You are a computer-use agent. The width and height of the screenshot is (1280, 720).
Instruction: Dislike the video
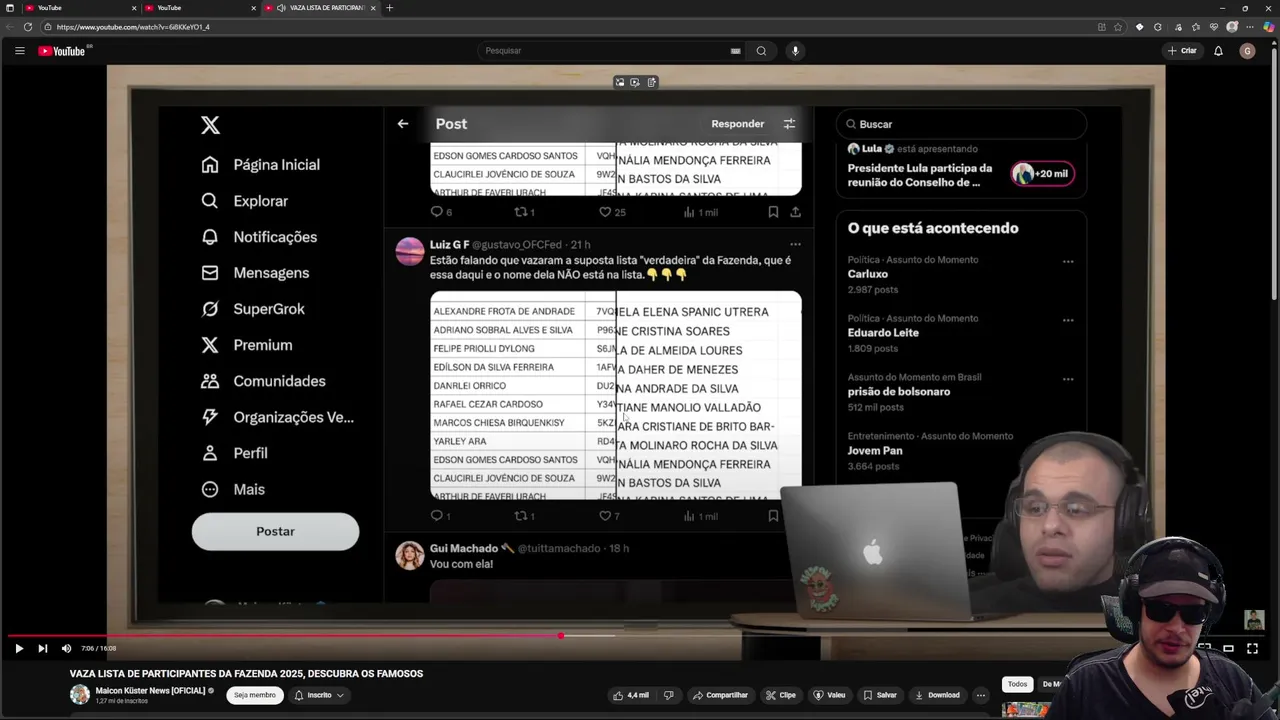coord(669,695)
